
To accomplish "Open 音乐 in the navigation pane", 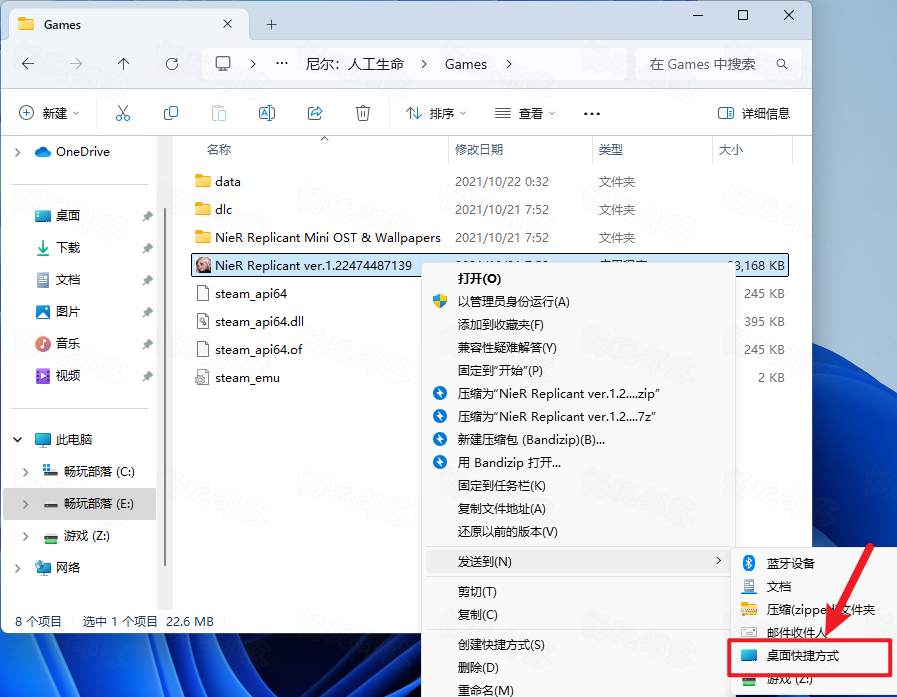I will pyautogui.click(x=68, y=344).
